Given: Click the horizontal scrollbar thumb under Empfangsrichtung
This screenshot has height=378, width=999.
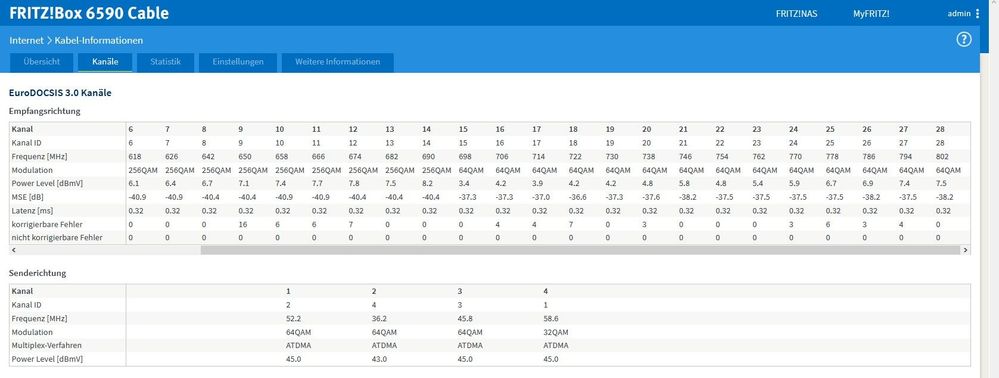Looking at the screenshot, I should [x=580, y=250].
